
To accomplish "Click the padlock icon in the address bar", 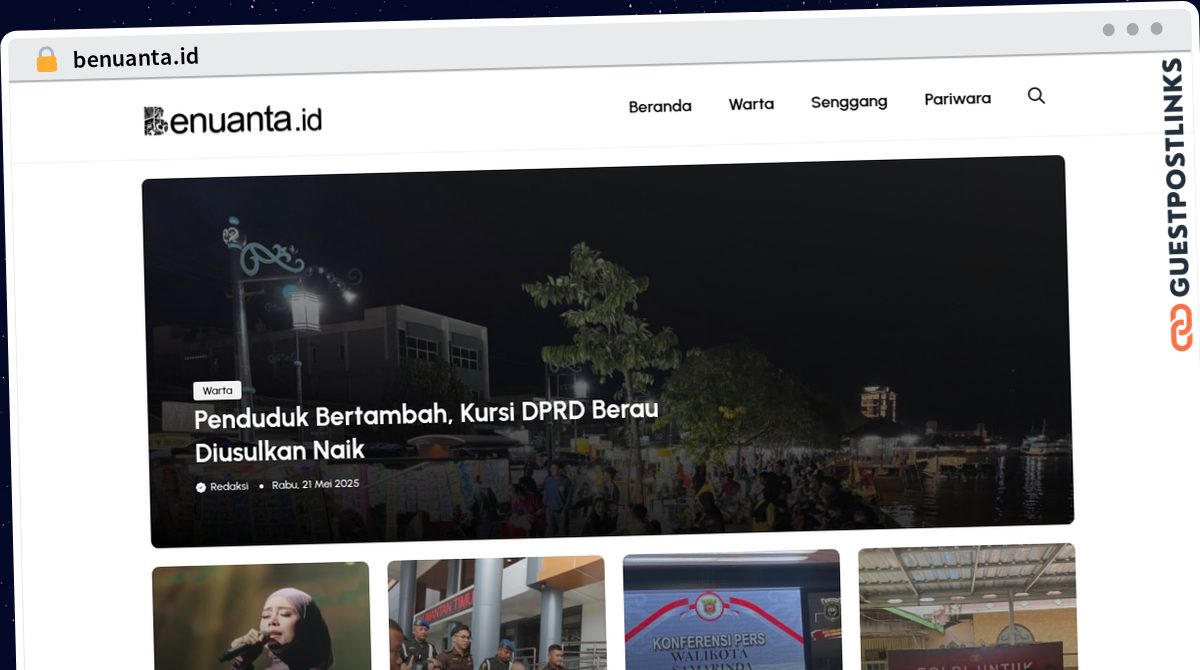I will click(x=46, y=57).
